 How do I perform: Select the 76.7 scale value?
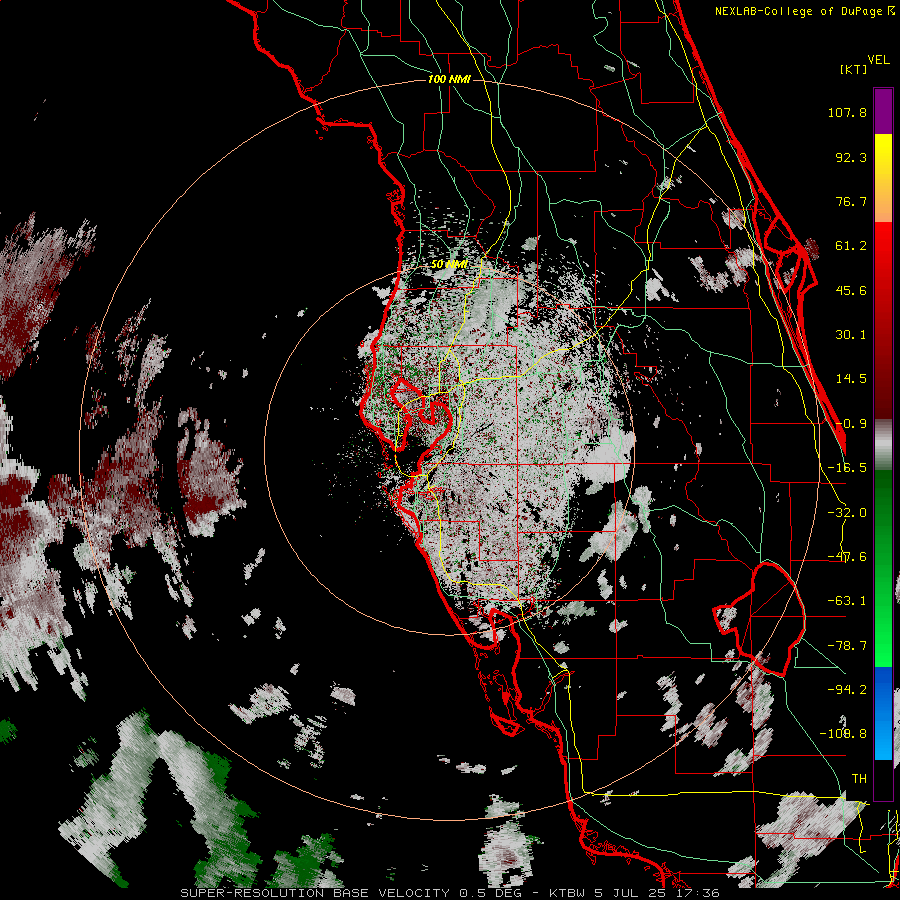(x=851, y=201)
